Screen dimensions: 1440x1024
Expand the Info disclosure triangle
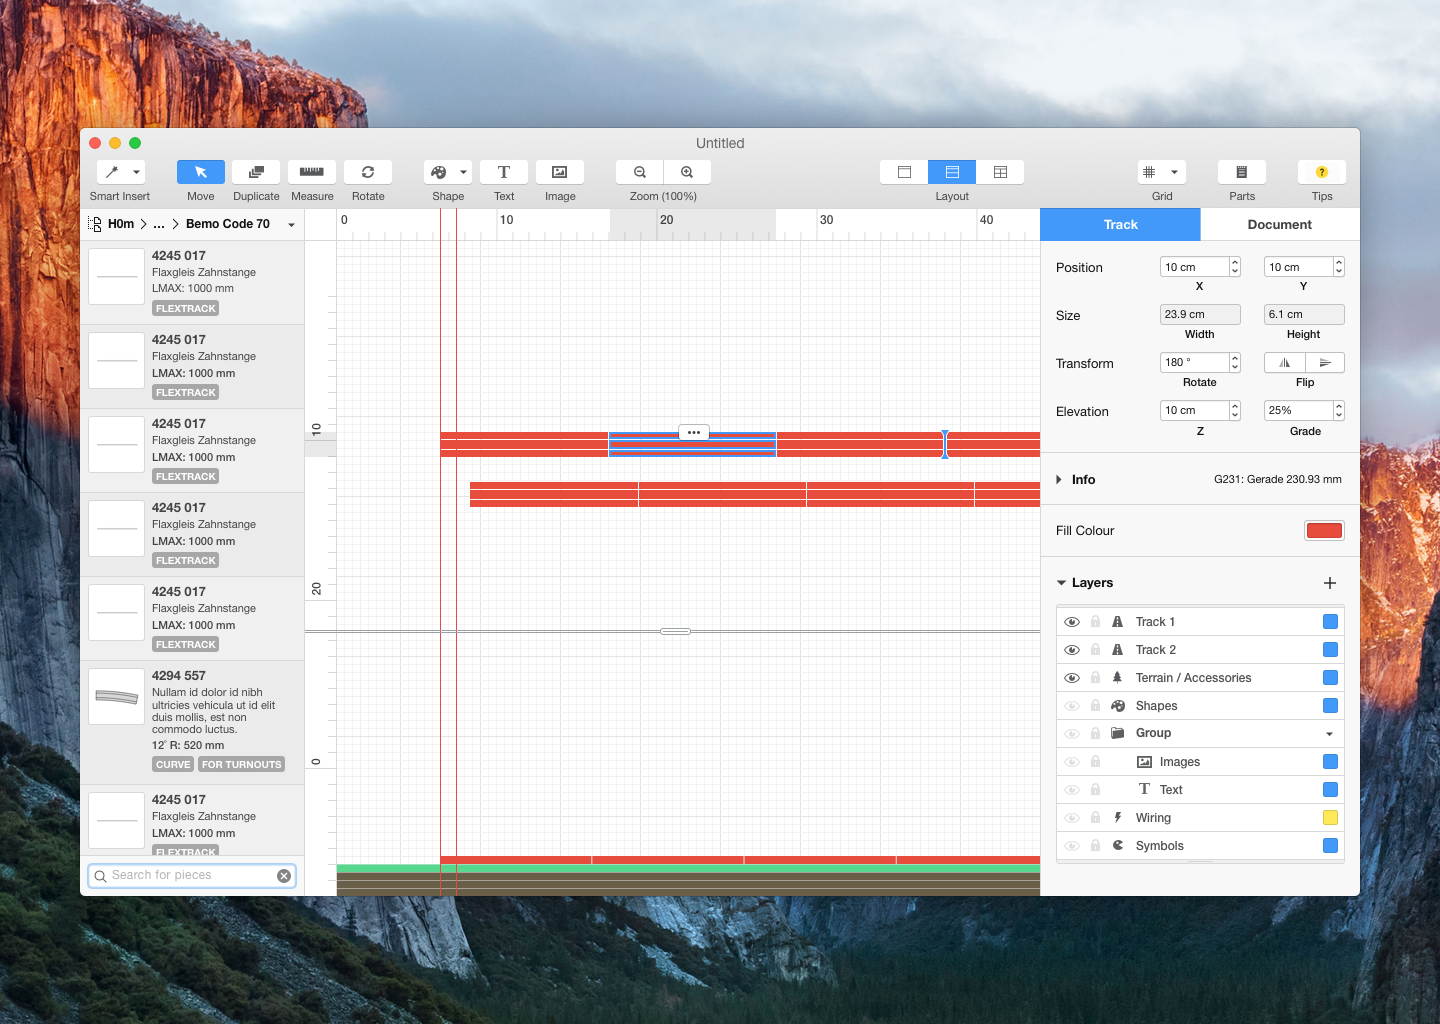pyautogui.click(x=1059, y=480)
